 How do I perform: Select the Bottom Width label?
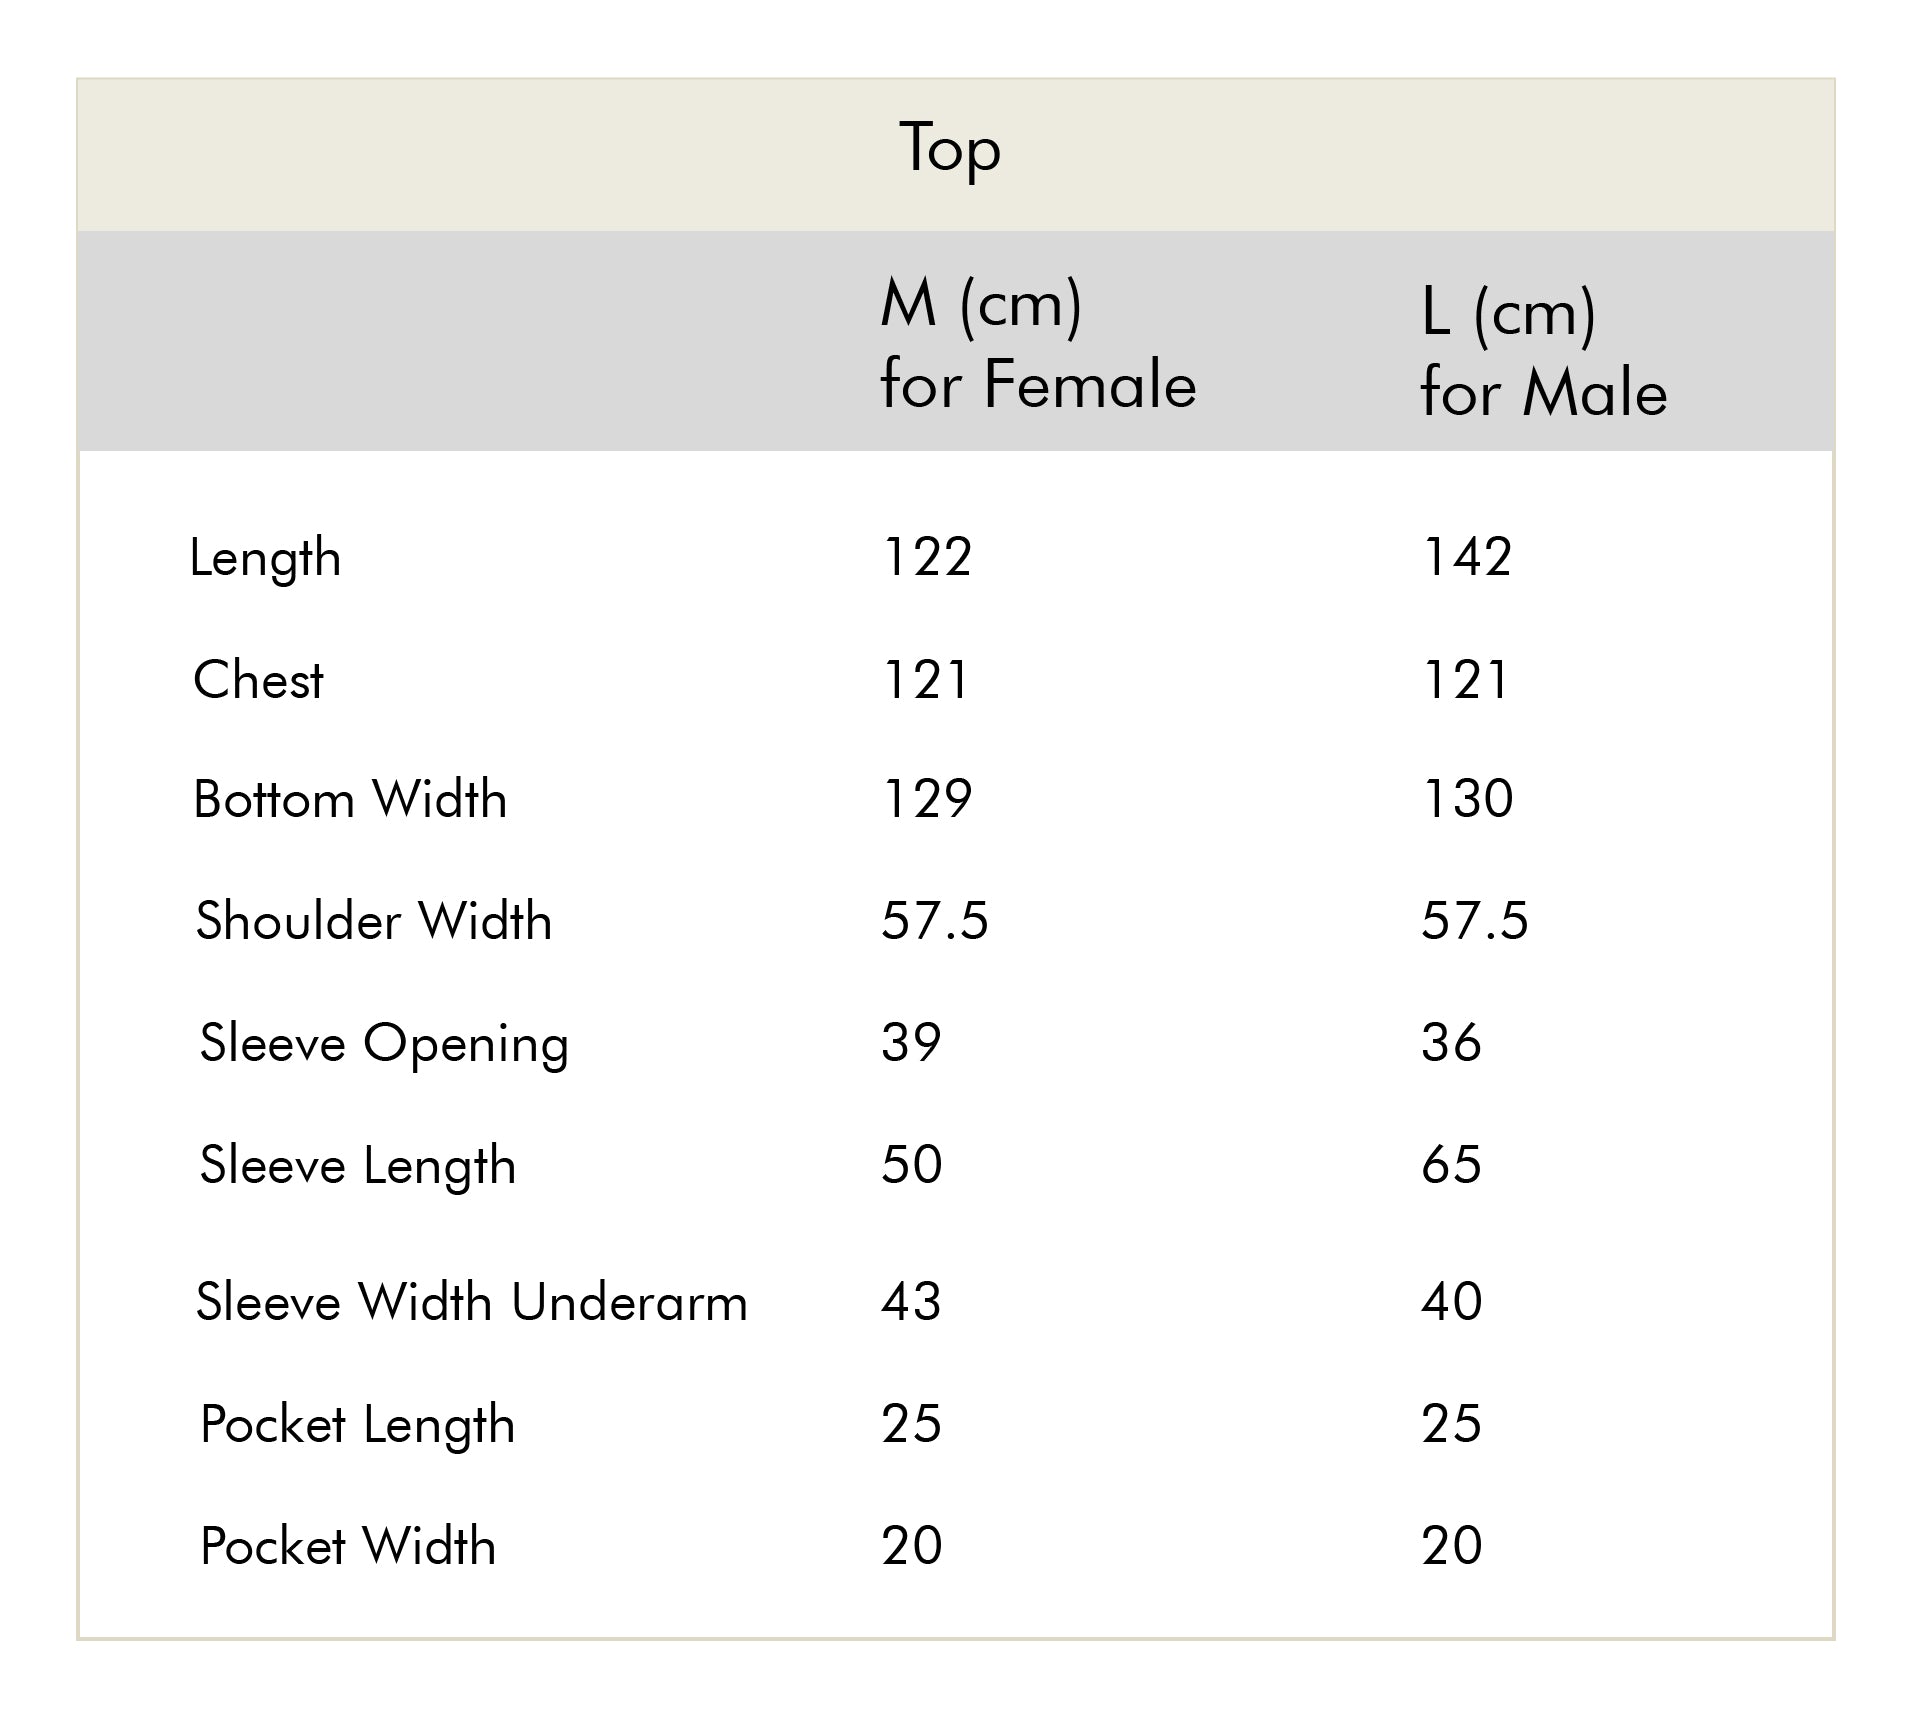coord(350,799)
